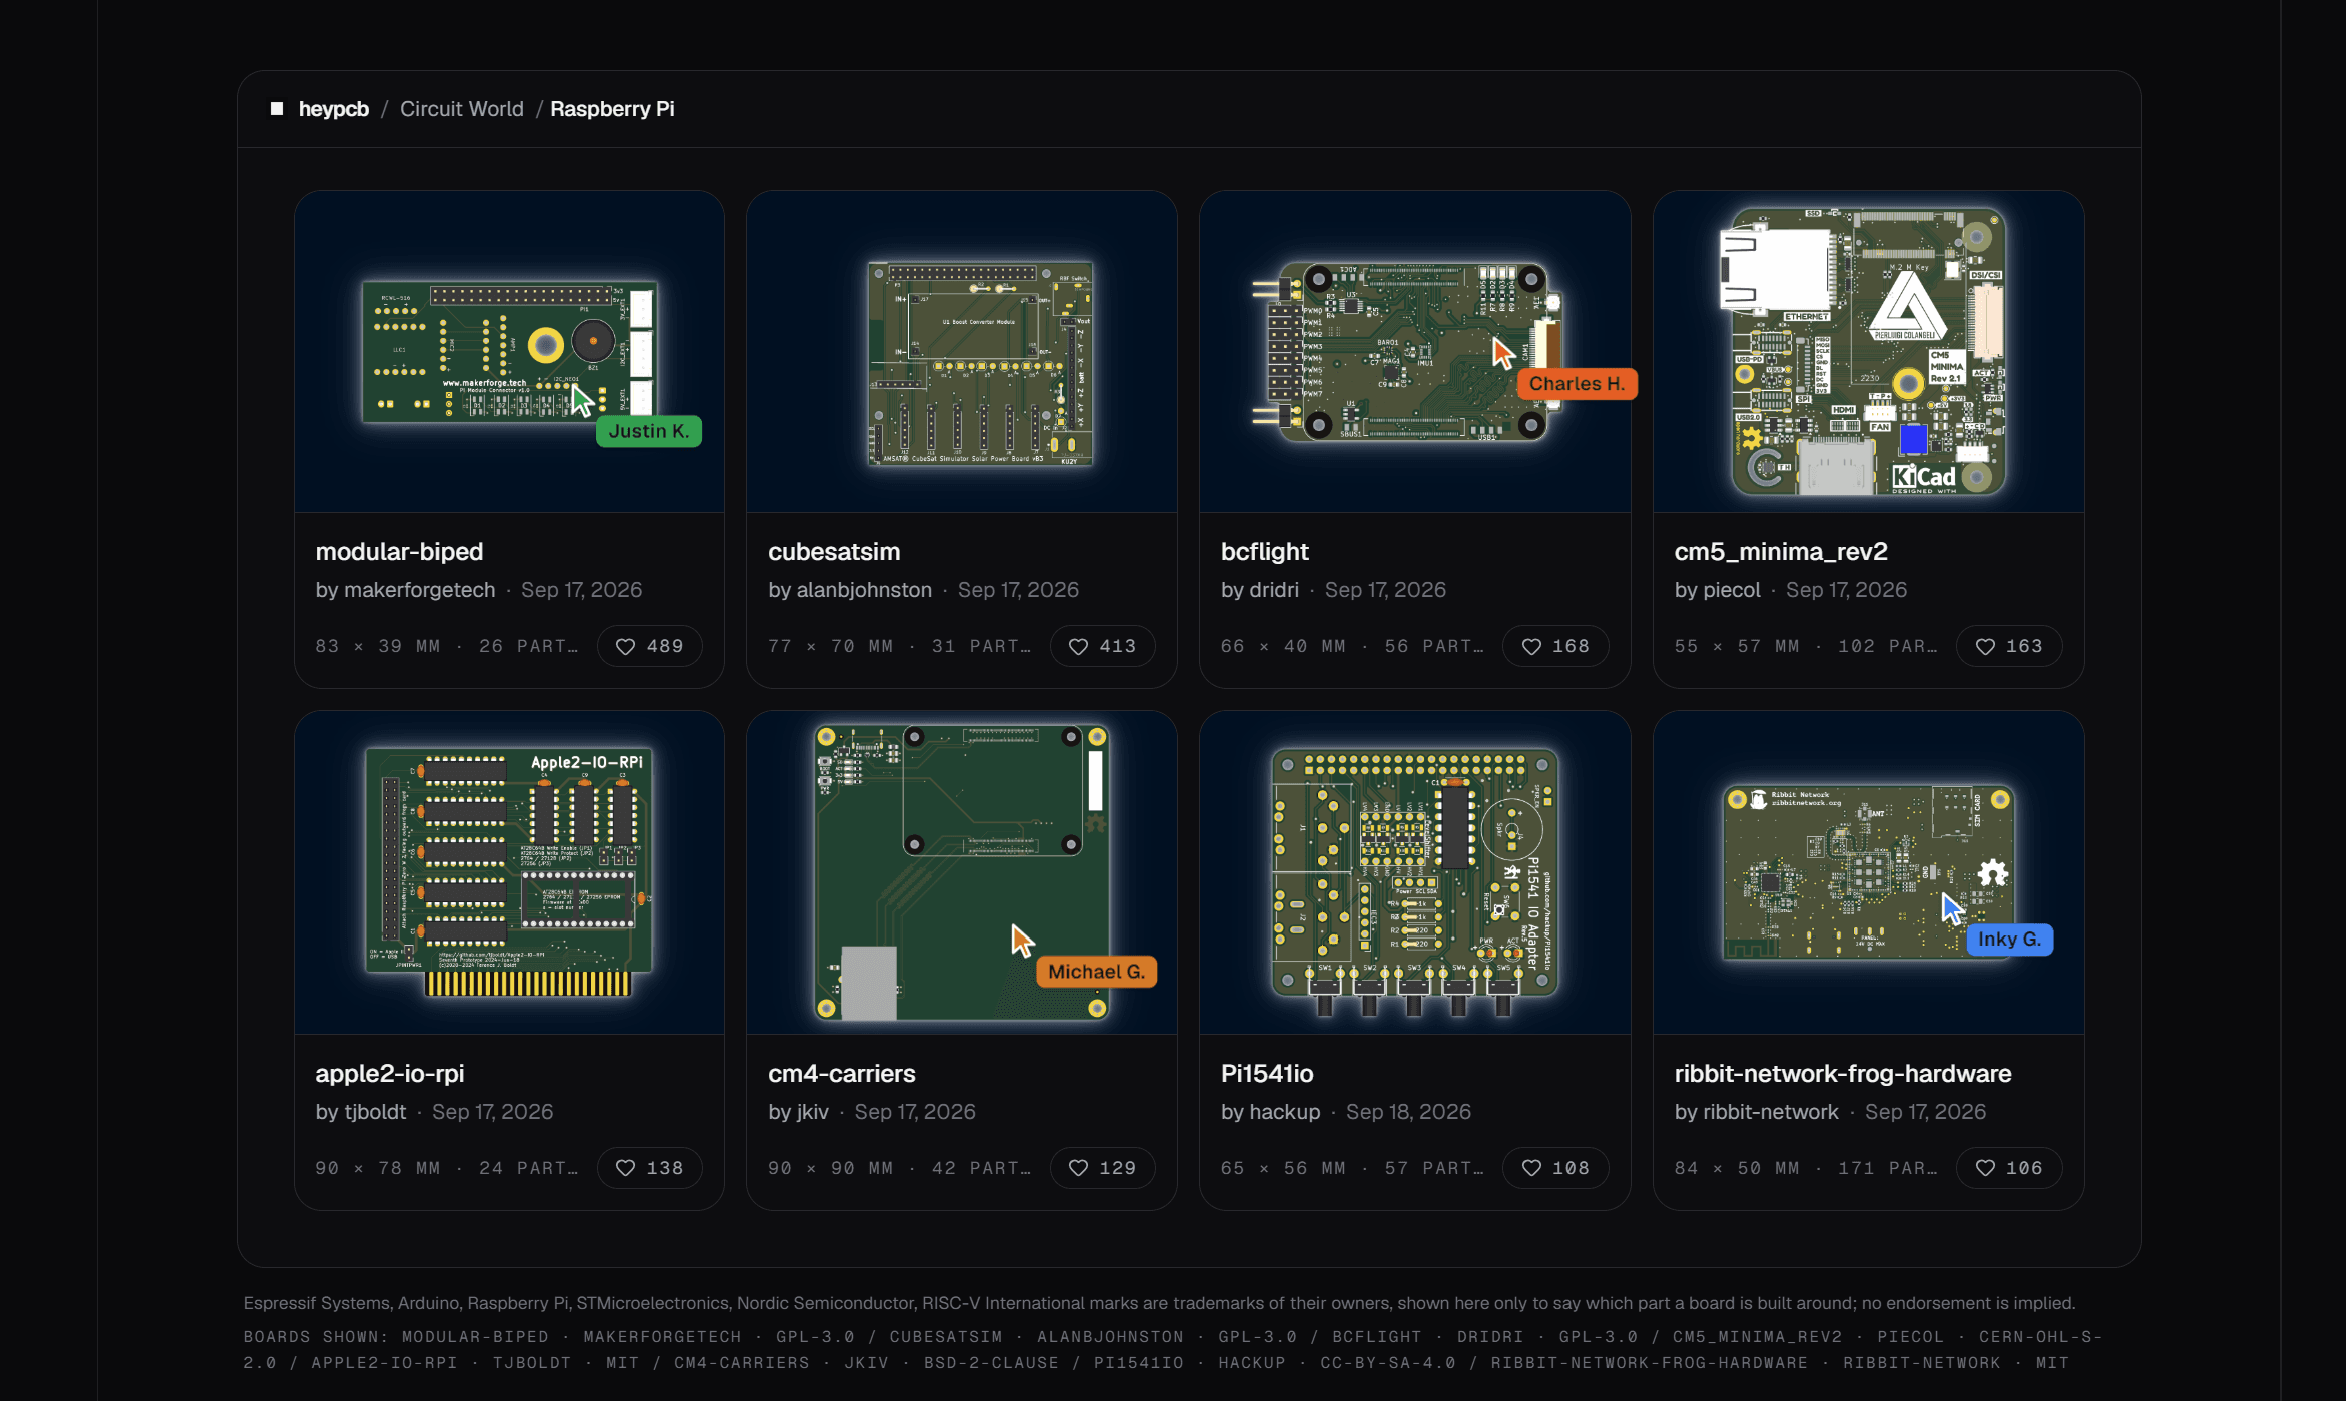Open apple2-io-rpi project title
Image resolution: width=2346 pixels, height=1401 pixels.
(x=390, y=1074)
